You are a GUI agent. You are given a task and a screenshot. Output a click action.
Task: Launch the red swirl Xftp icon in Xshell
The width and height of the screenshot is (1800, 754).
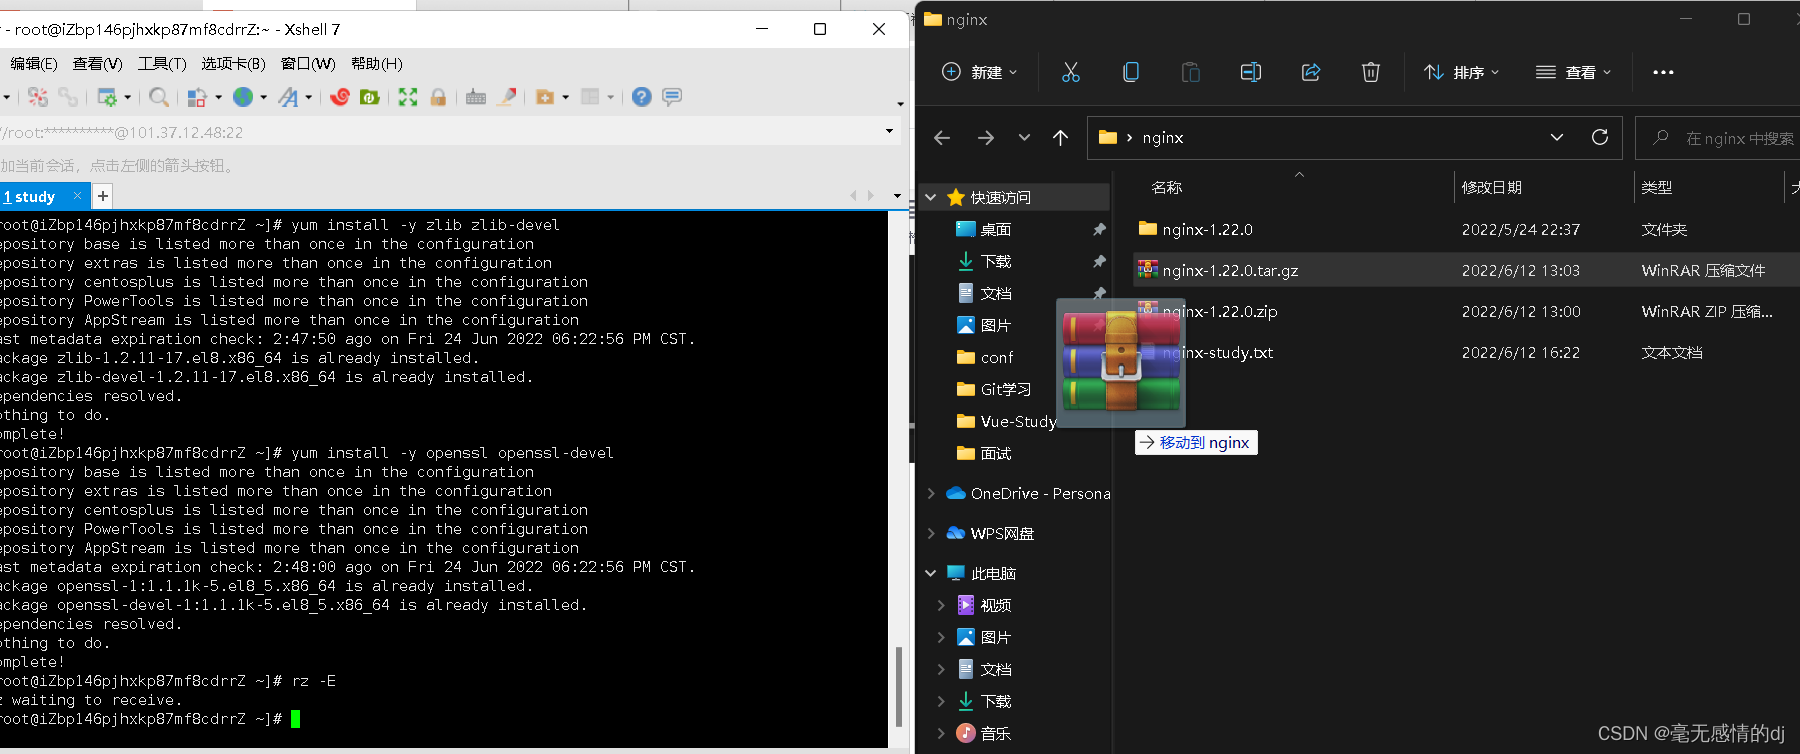(x=340, y=97)
